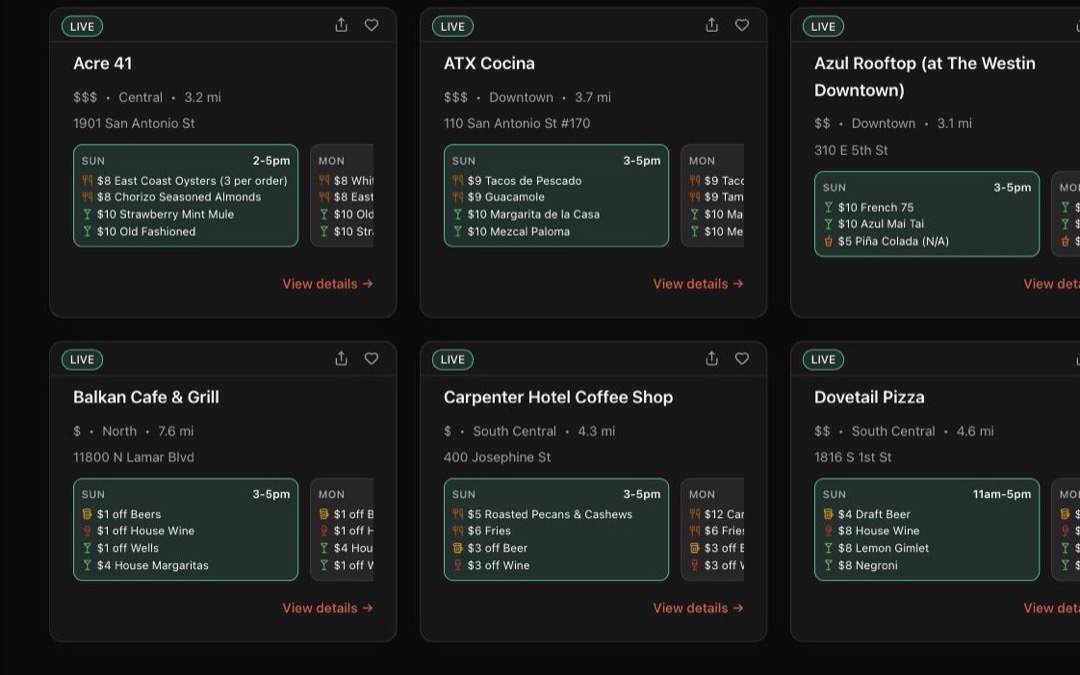Screen dimensions: 1080x675
Task: Click the food icon beside East Coast Oysters
Action: pyautogui.click(x=87, y=180)
